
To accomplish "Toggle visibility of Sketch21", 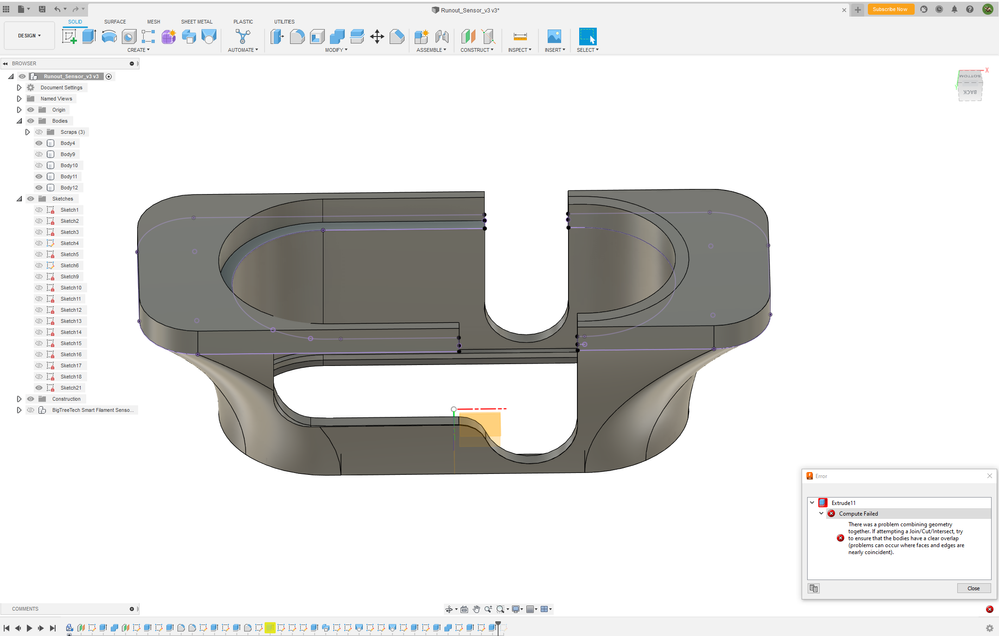I will (x=39, y=387).
